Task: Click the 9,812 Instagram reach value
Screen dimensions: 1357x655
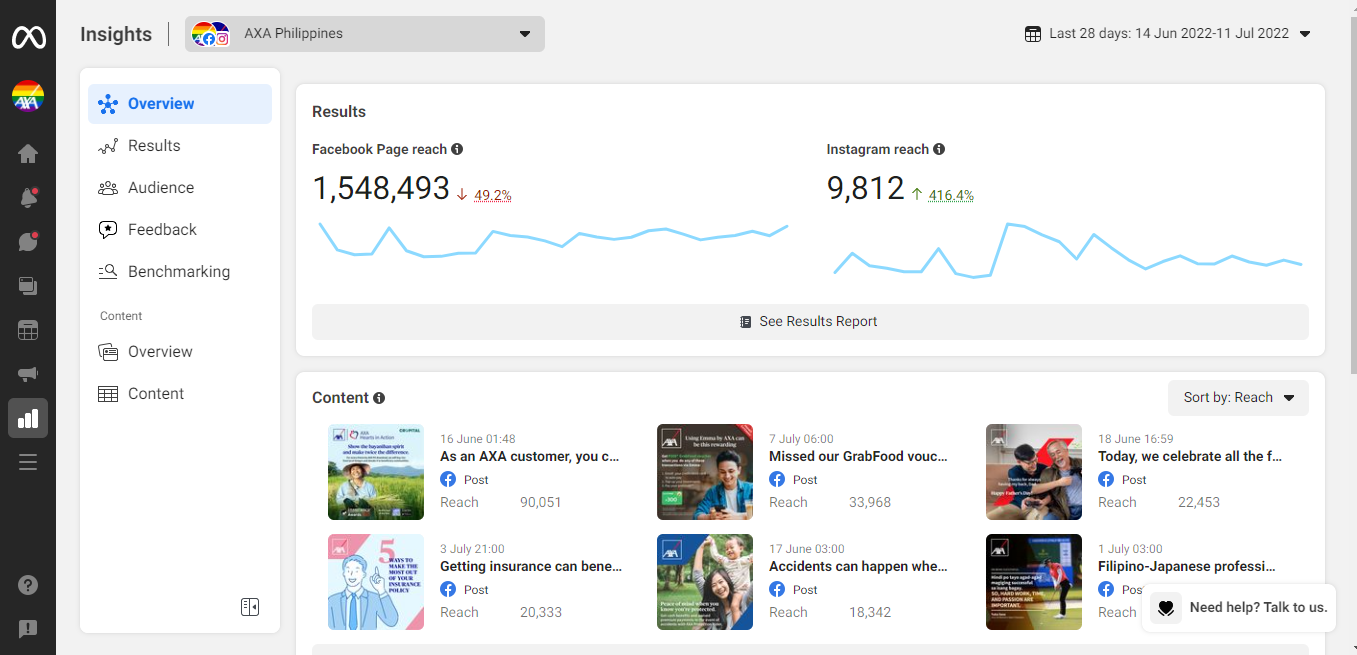Action: click(x=866, y=188)
